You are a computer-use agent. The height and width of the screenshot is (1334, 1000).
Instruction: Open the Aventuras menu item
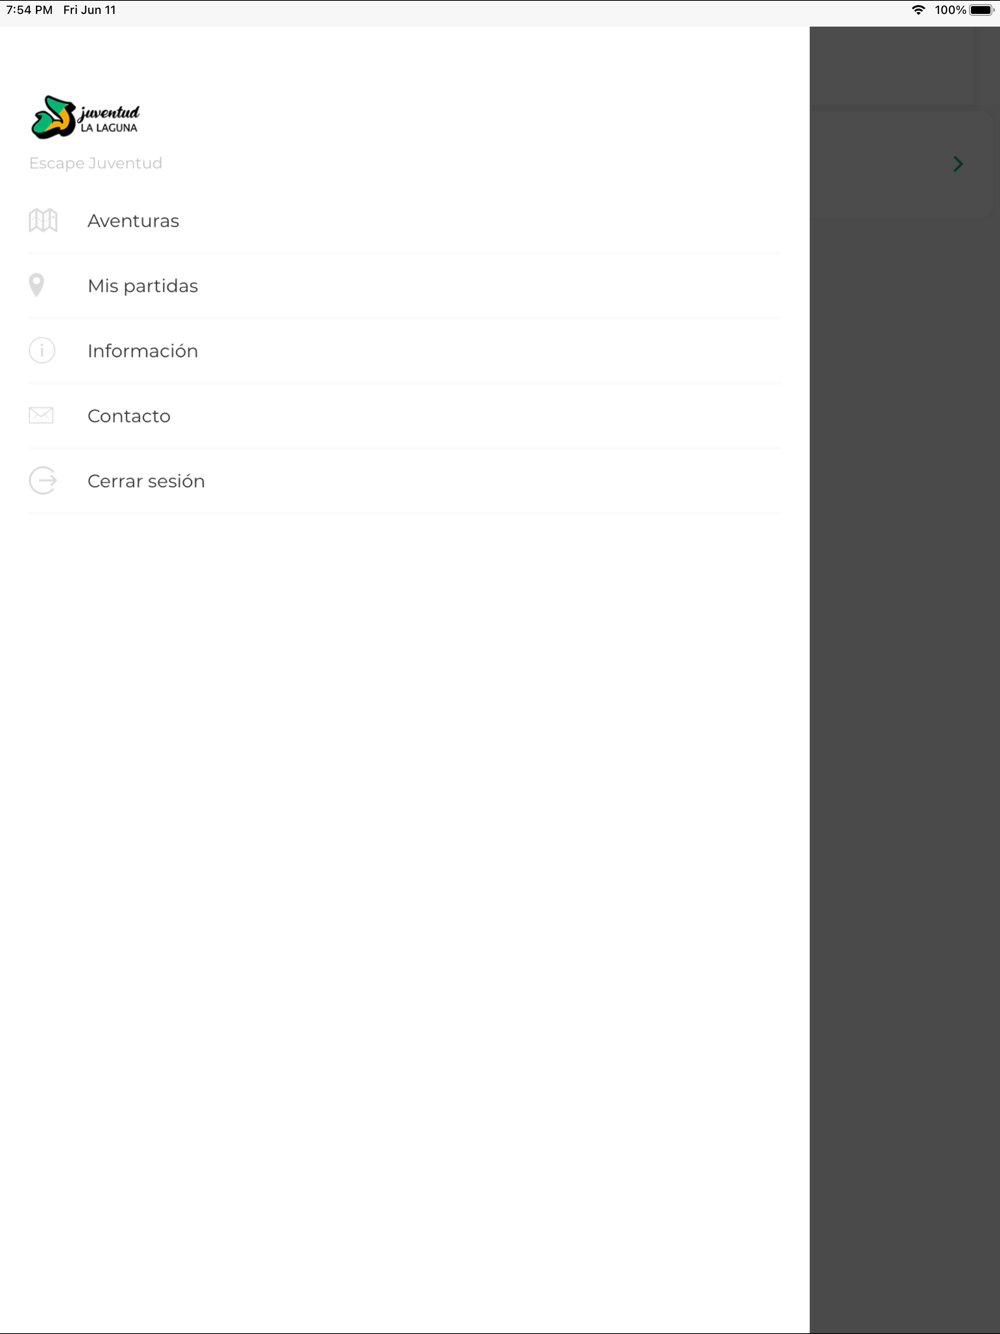[x=404, y=221]
